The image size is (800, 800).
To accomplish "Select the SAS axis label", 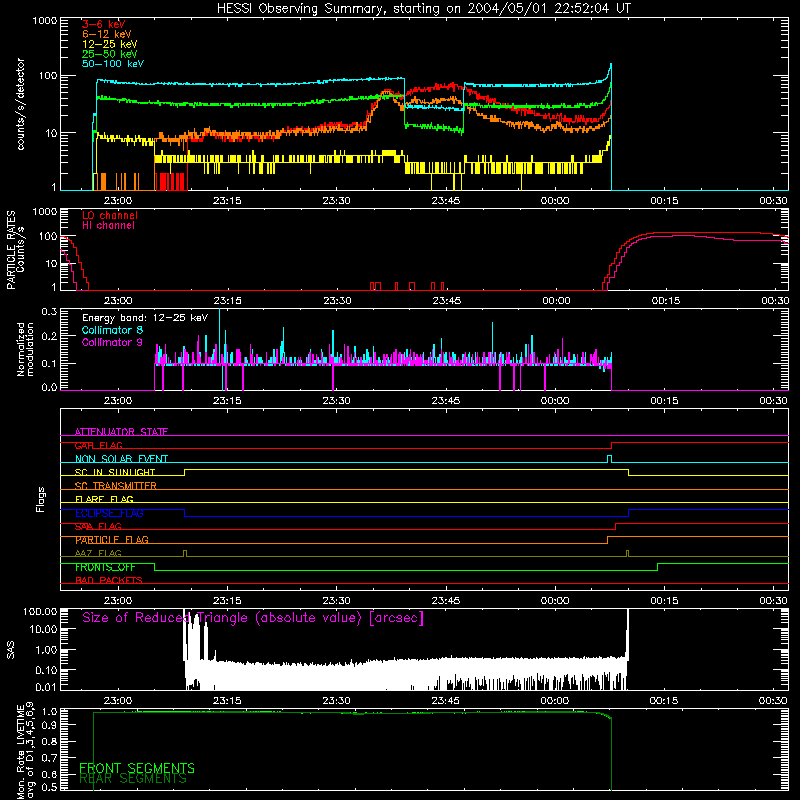I will pos(11,650).
